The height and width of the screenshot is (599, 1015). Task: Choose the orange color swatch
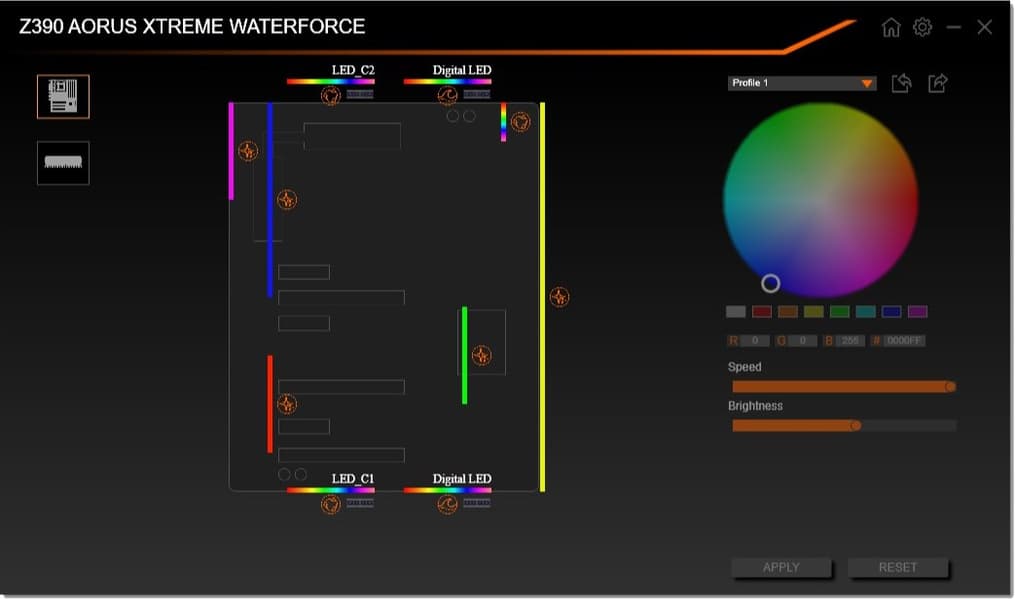point(788,311)
